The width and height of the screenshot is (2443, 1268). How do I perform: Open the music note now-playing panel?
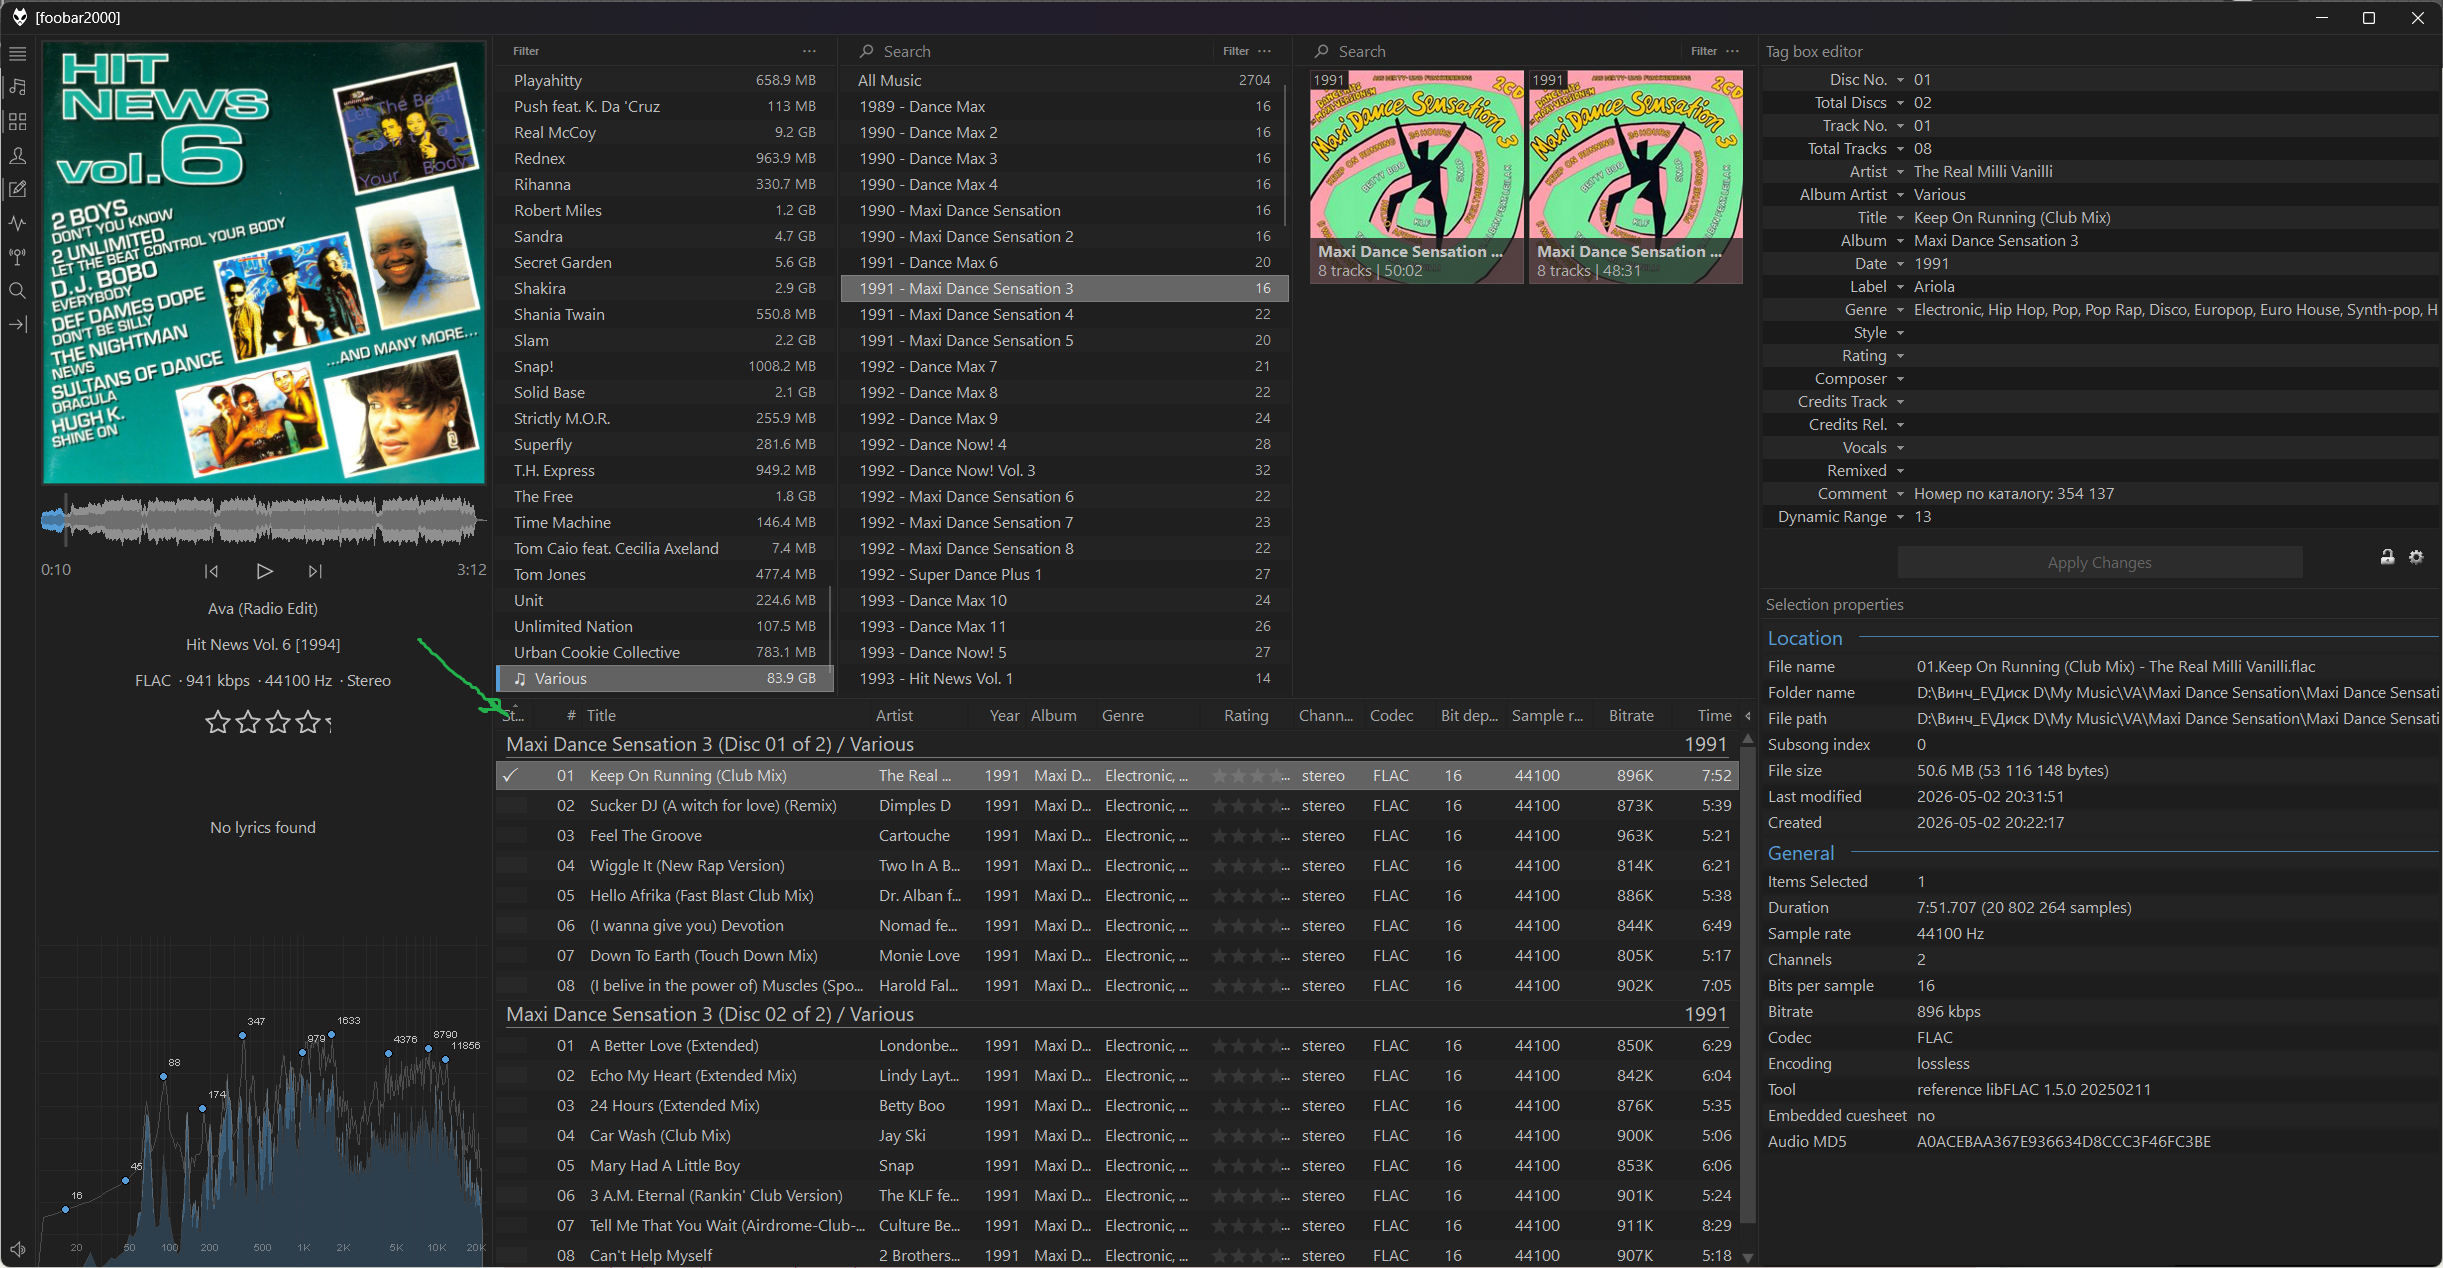18,88
